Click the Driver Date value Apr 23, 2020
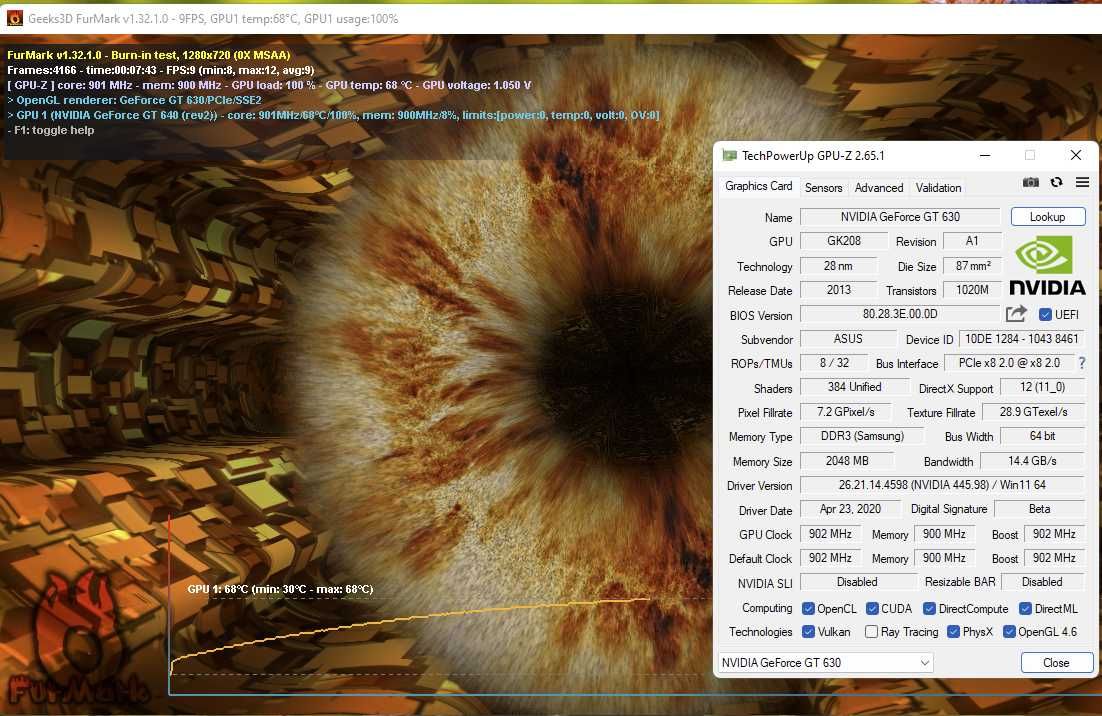Image resolution: width=1102 pixels, height=716 pixels. point(850,509)
